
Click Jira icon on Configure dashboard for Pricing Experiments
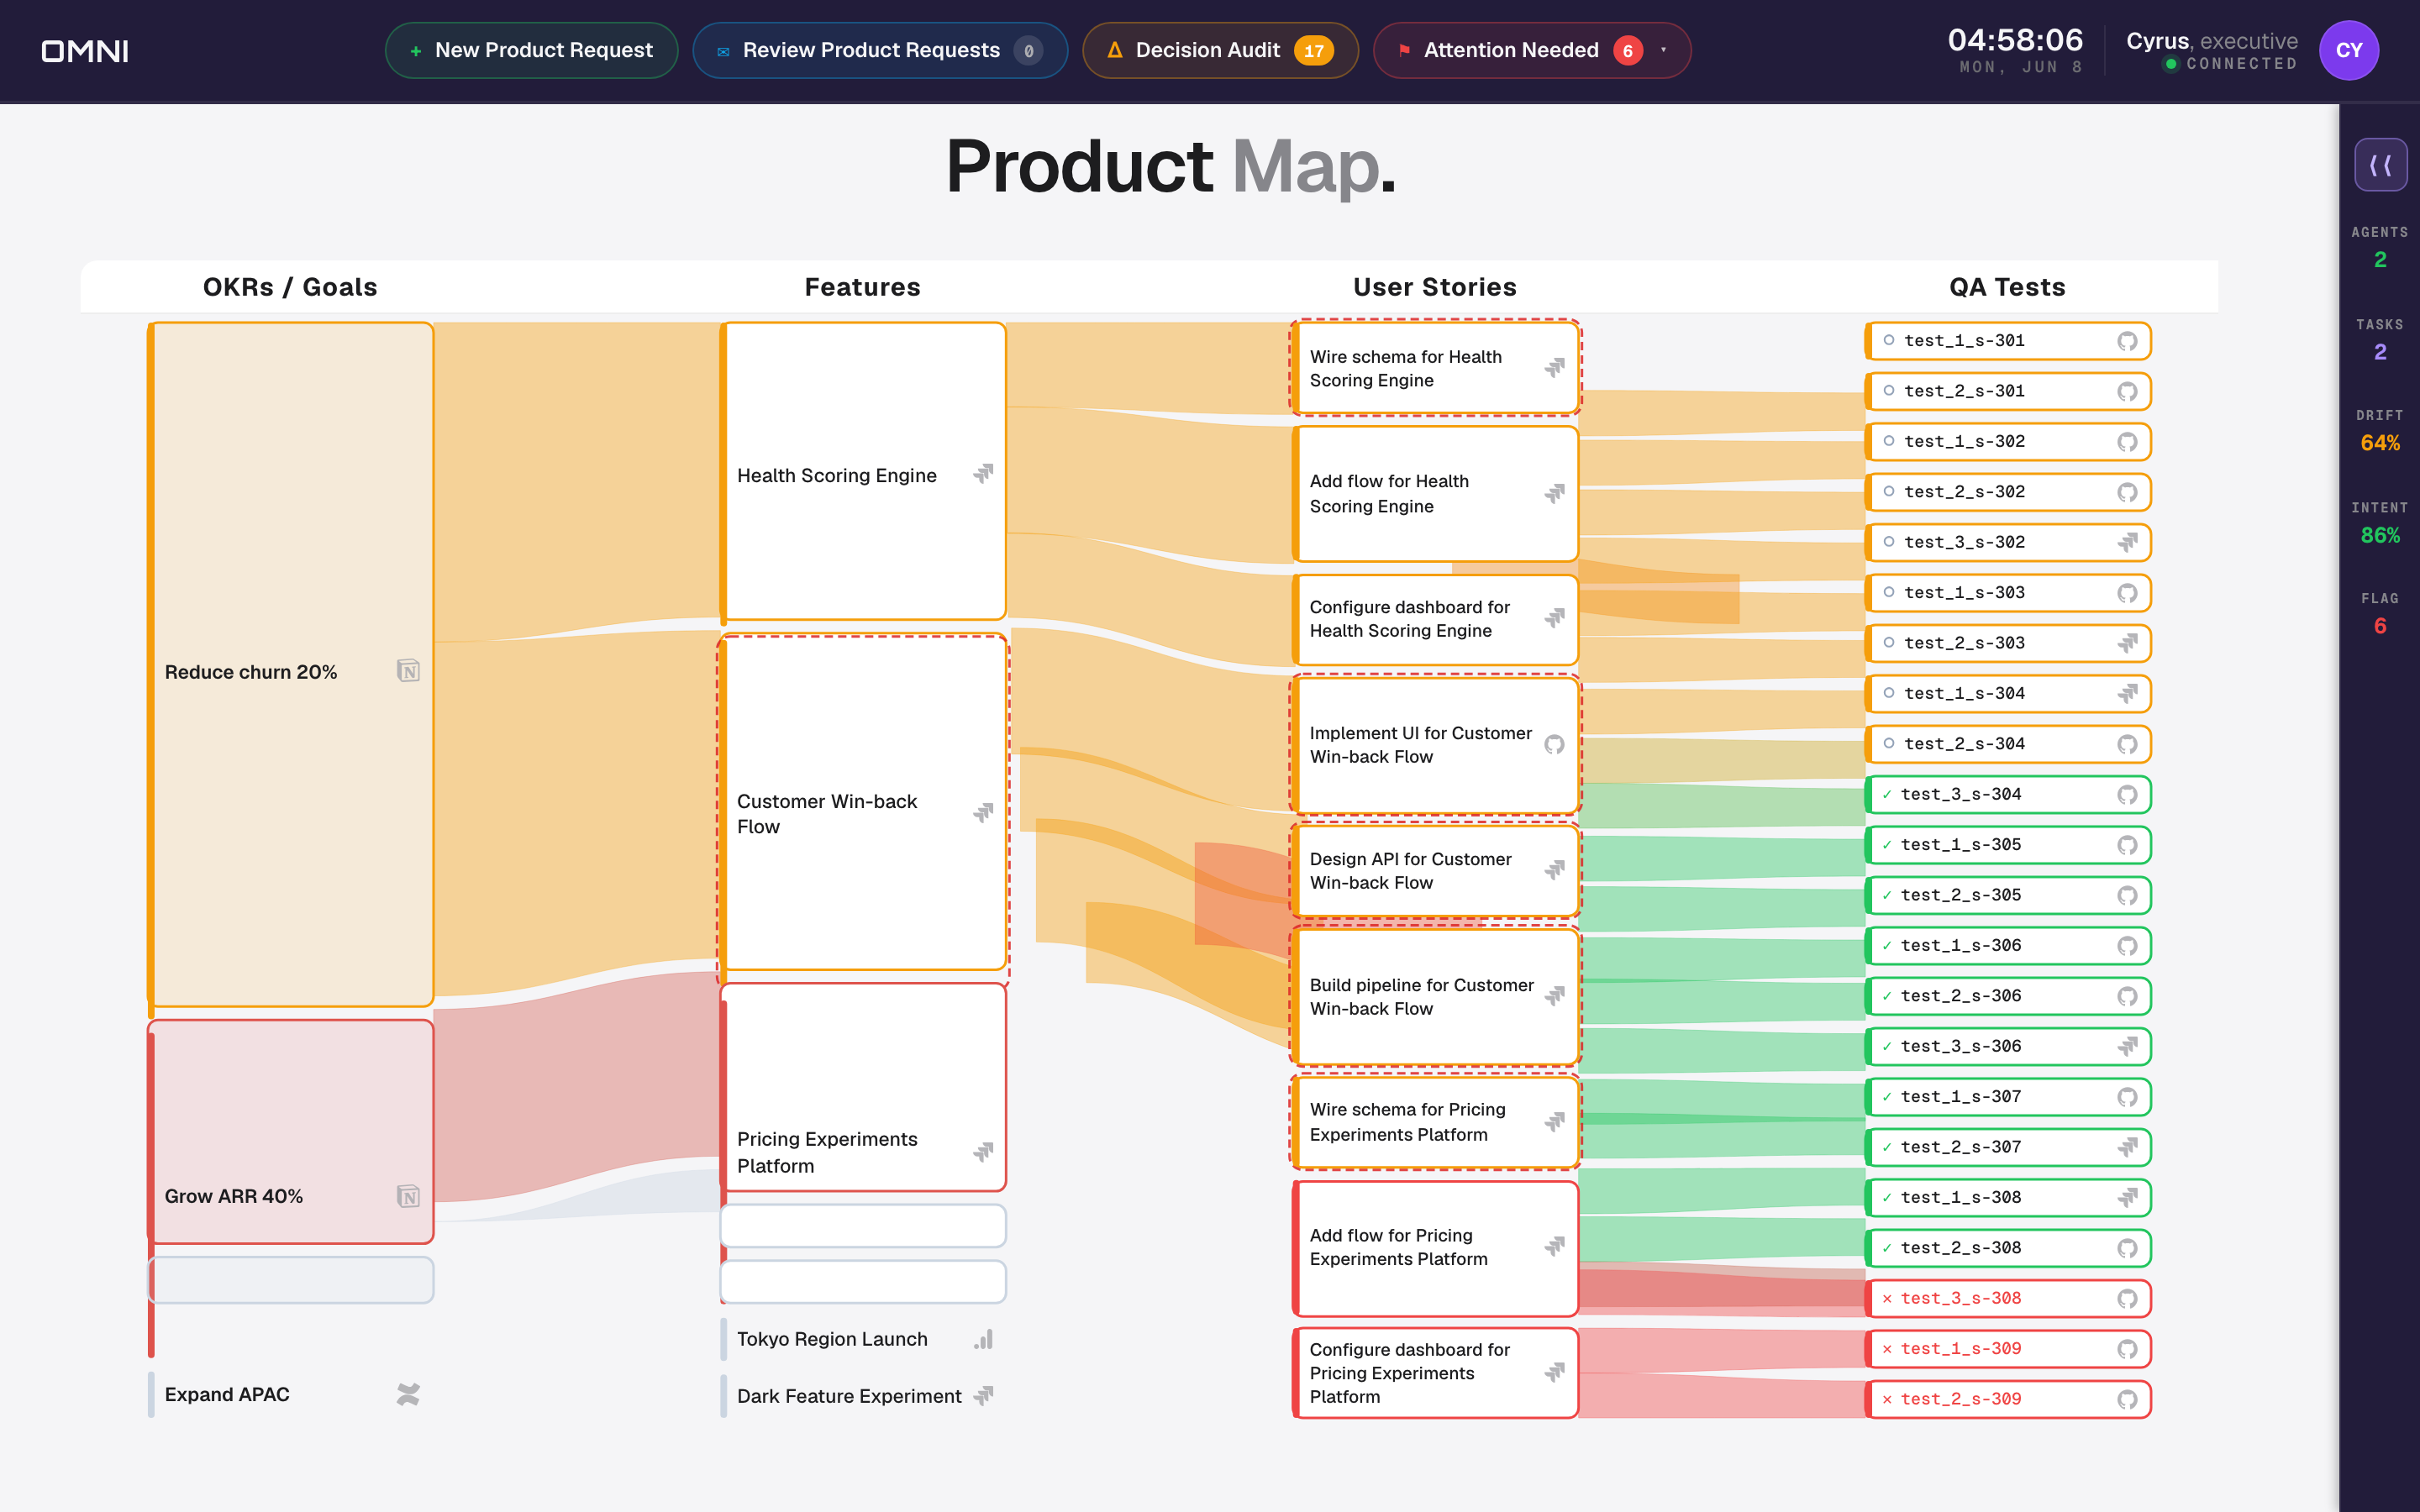coord(1554,1372)
